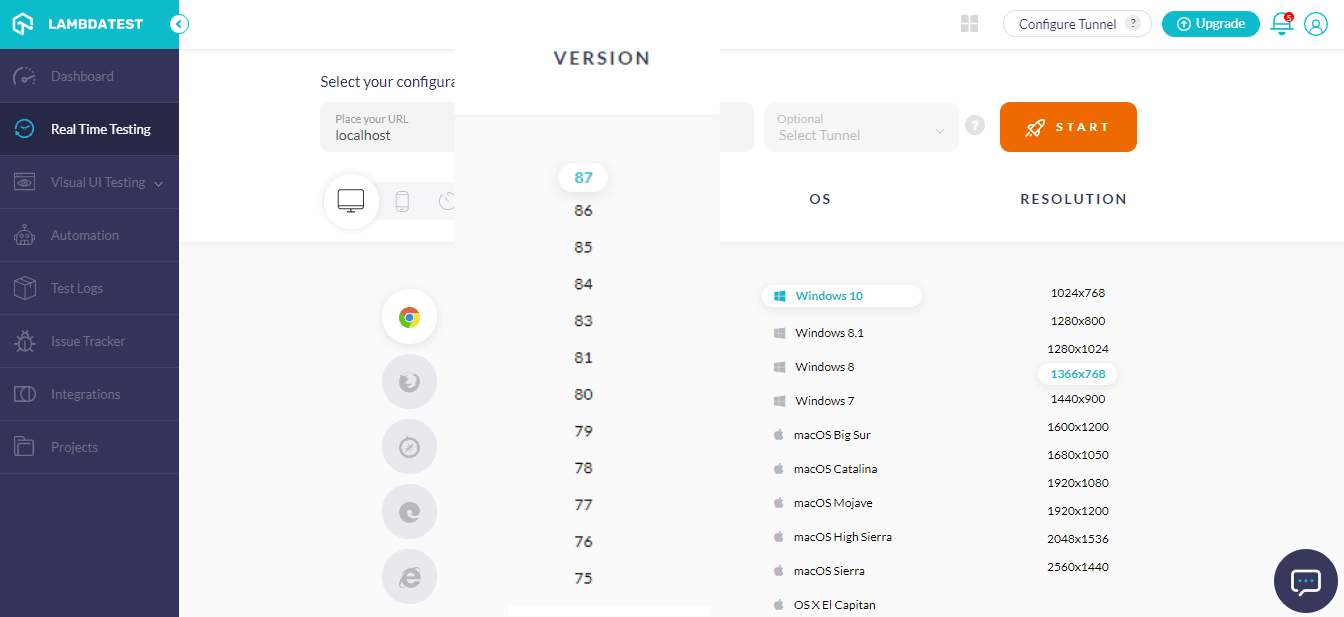This screenshot has height=617, width=1344.
Task: Select the 1920x1080 resolution option
Action: pos(1078,483)
